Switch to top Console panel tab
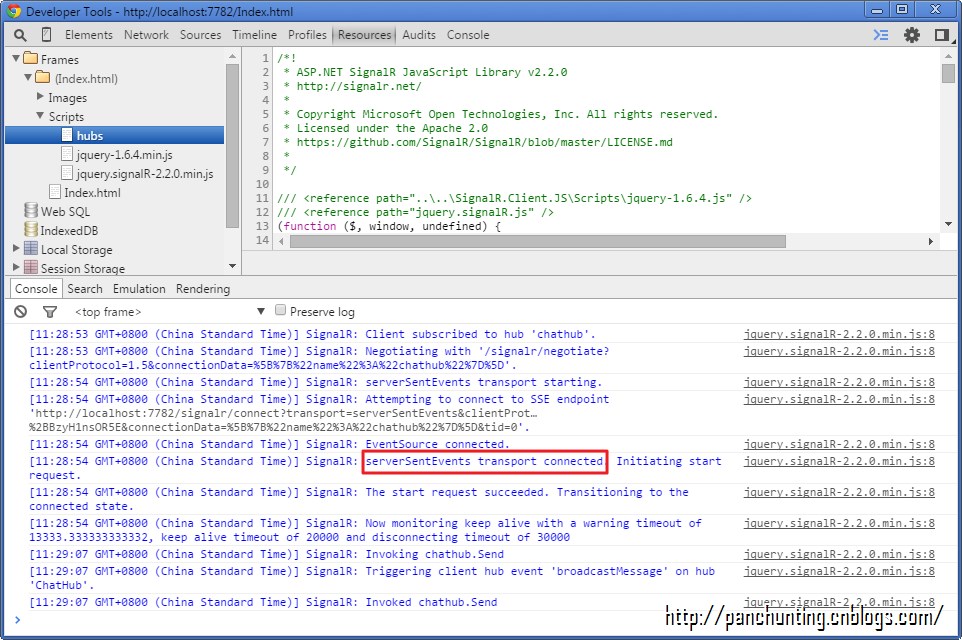Screen dimensions: 962x640 (468, 35)
